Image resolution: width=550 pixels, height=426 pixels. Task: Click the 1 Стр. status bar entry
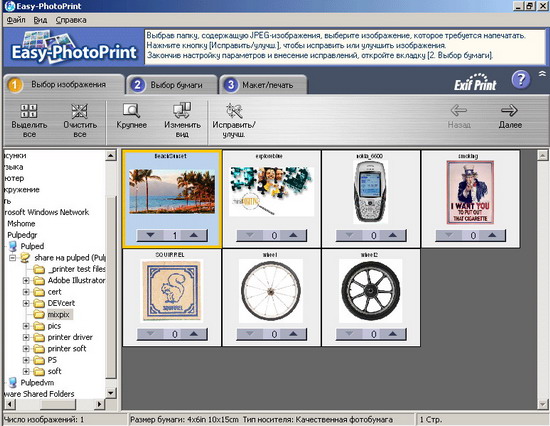431,419
